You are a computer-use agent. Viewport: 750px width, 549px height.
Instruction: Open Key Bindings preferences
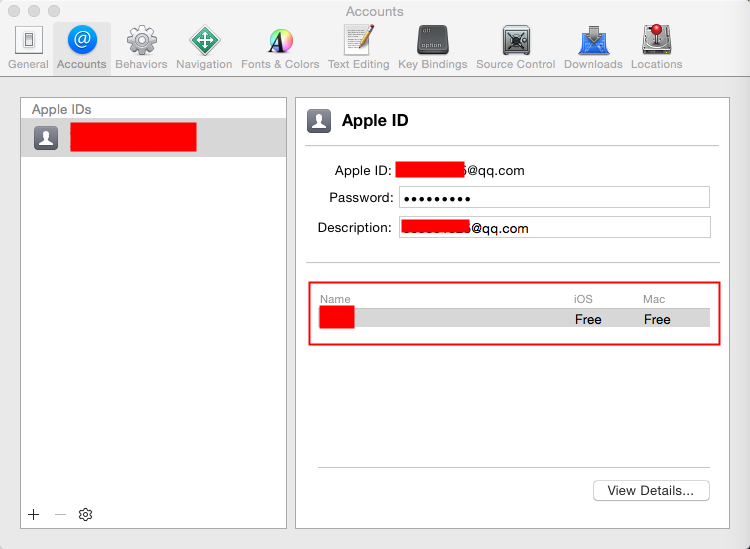click(432, 48)
